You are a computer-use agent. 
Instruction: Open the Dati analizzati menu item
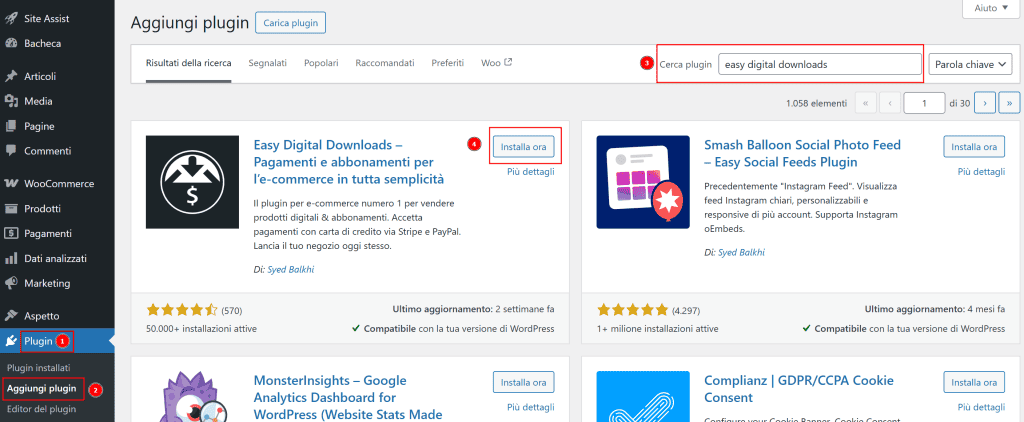point(57,258)
